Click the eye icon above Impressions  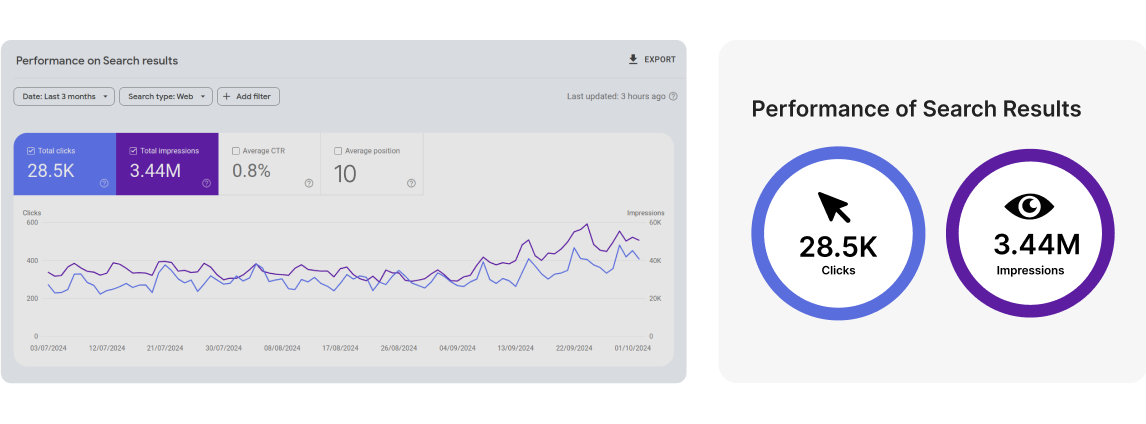coord(1029,206)
